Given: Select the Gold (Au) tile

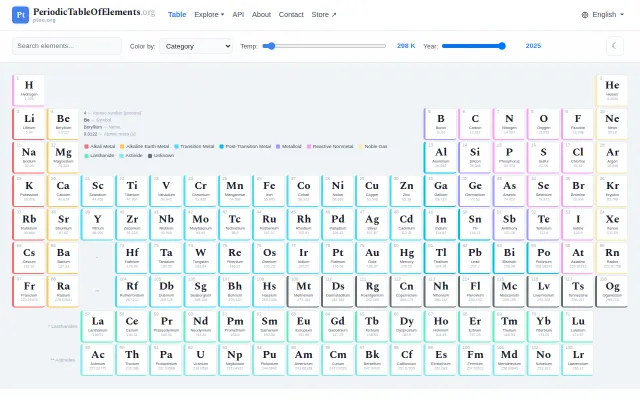Looking at the screenshot, I should 372,258.
